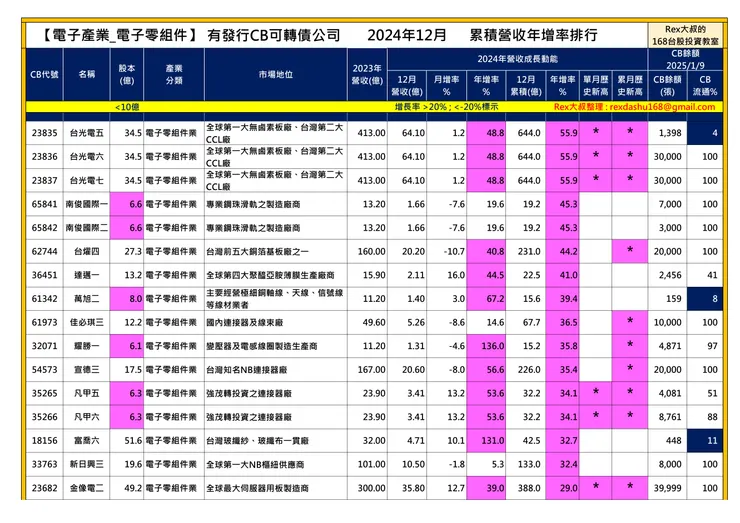Click the CB流通% column header
The height and width of the screenshot is (523, 740).
[705, 85]
